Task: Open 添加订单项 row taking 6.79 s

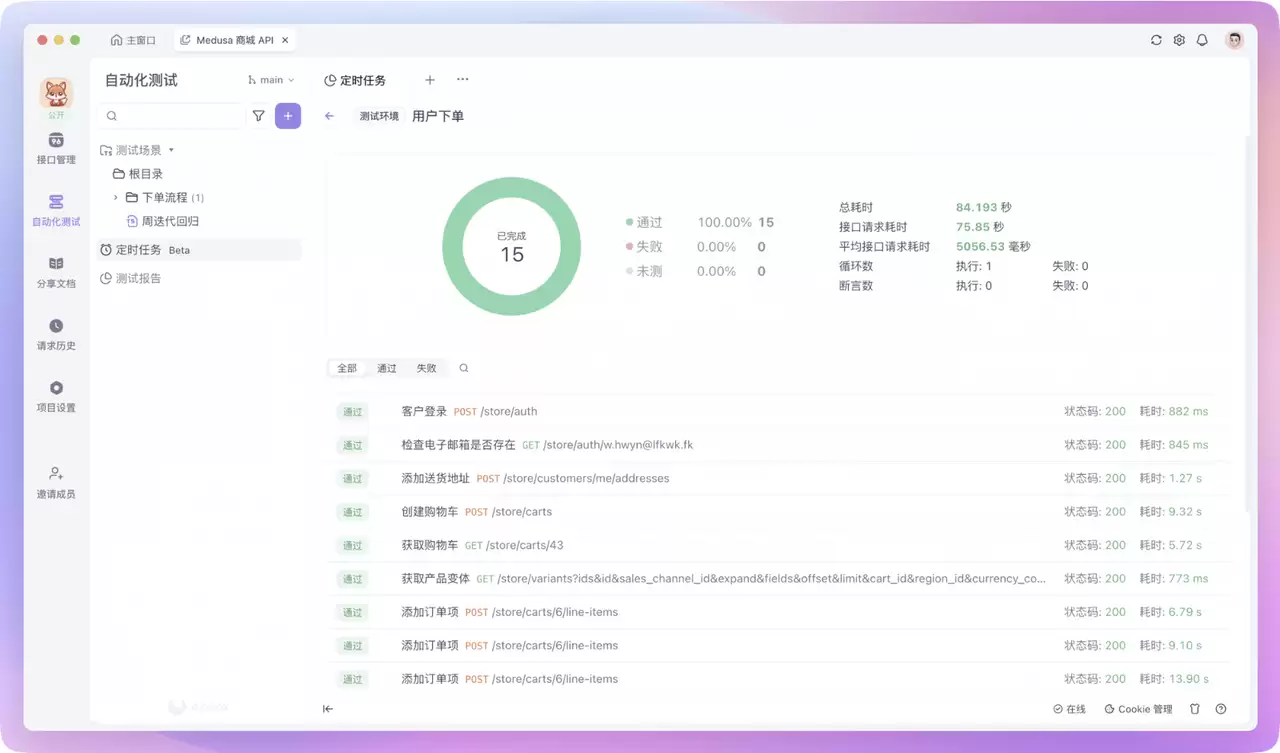Action: point(779,612)
